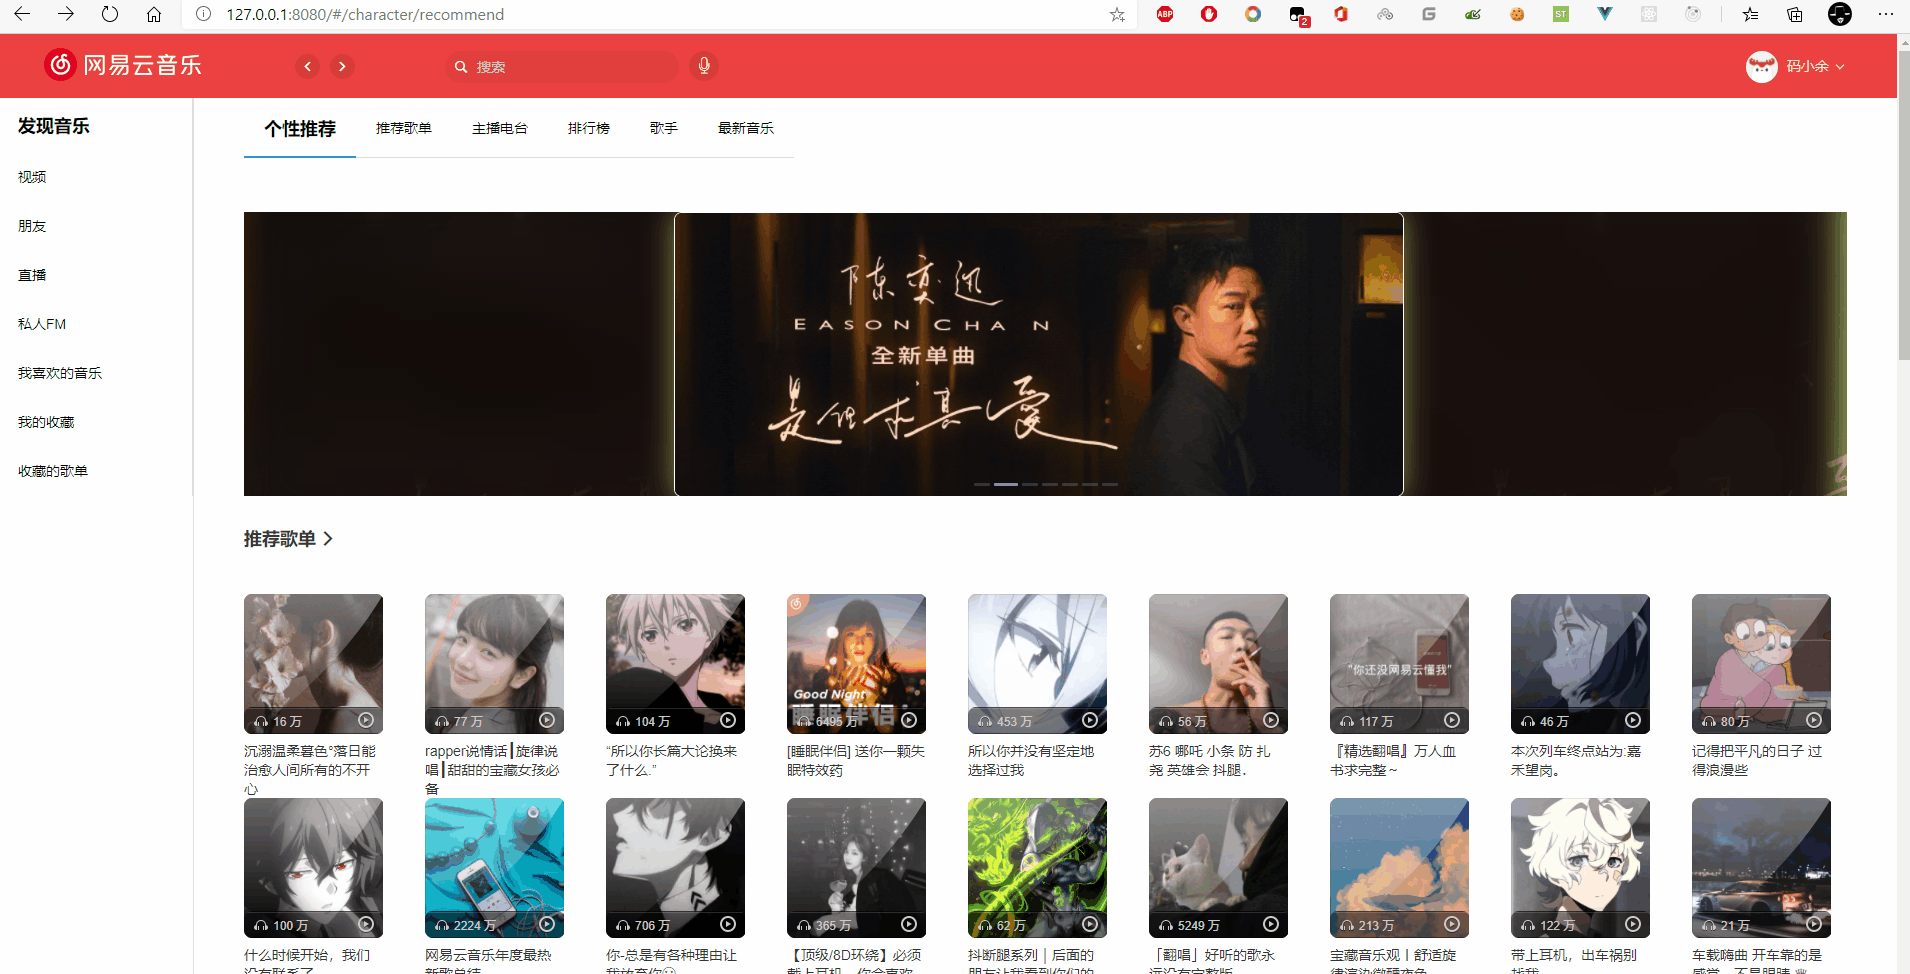Play the 2224万 年度最热 playlist

point(547,924)
